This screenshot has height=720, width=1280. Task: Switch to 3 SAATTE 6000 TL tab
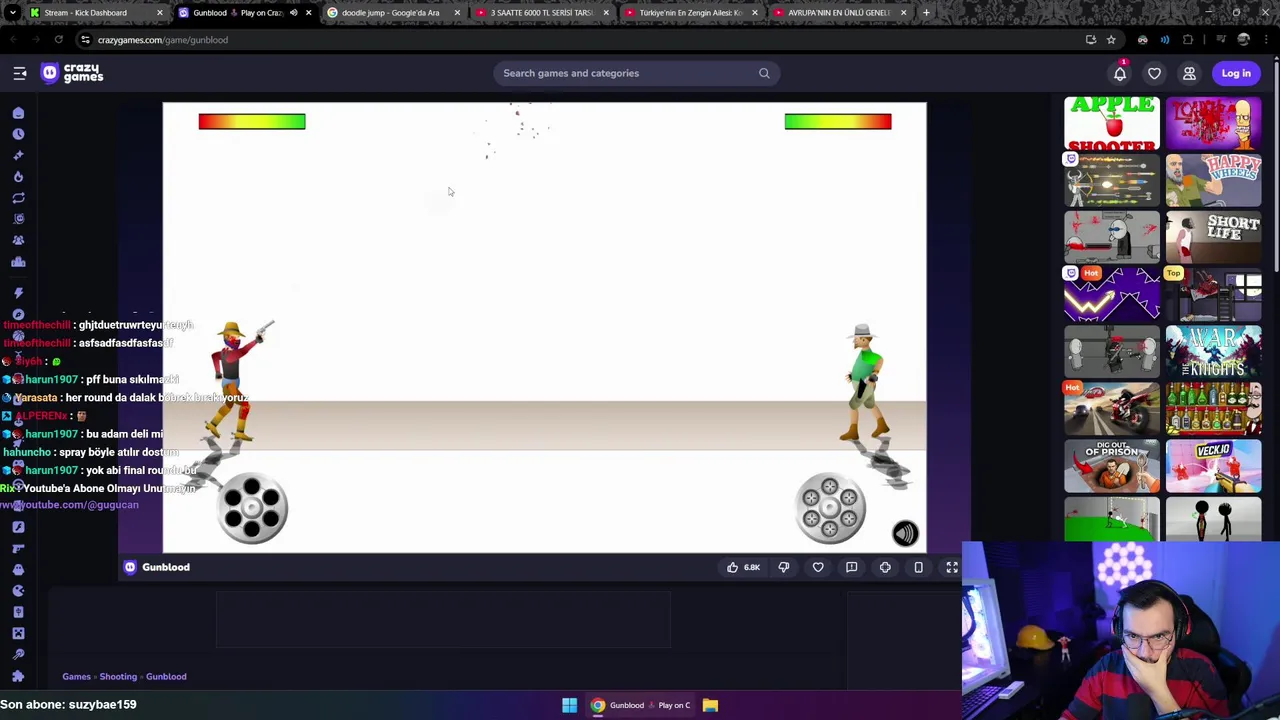[540, 13]
